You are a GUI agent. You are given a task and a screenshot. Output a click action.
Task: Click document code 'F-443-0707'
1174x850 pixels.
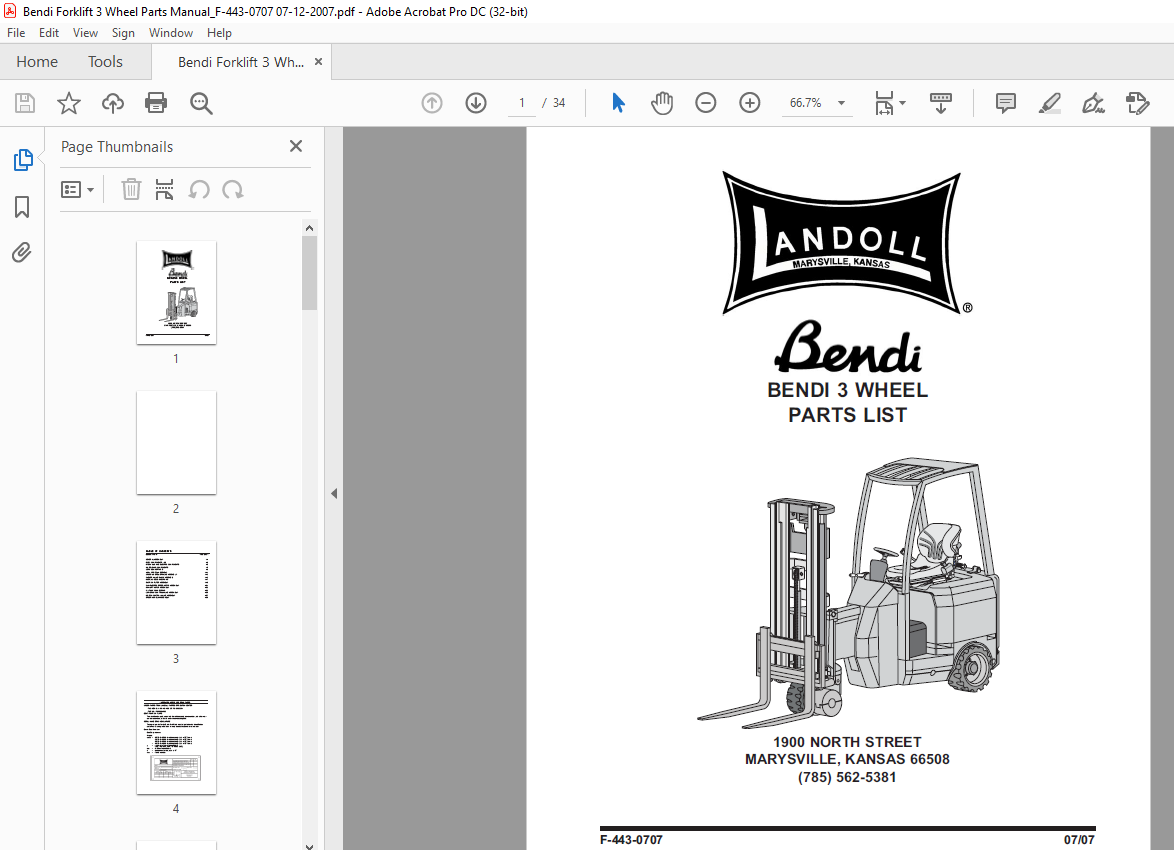pos(631,840)
